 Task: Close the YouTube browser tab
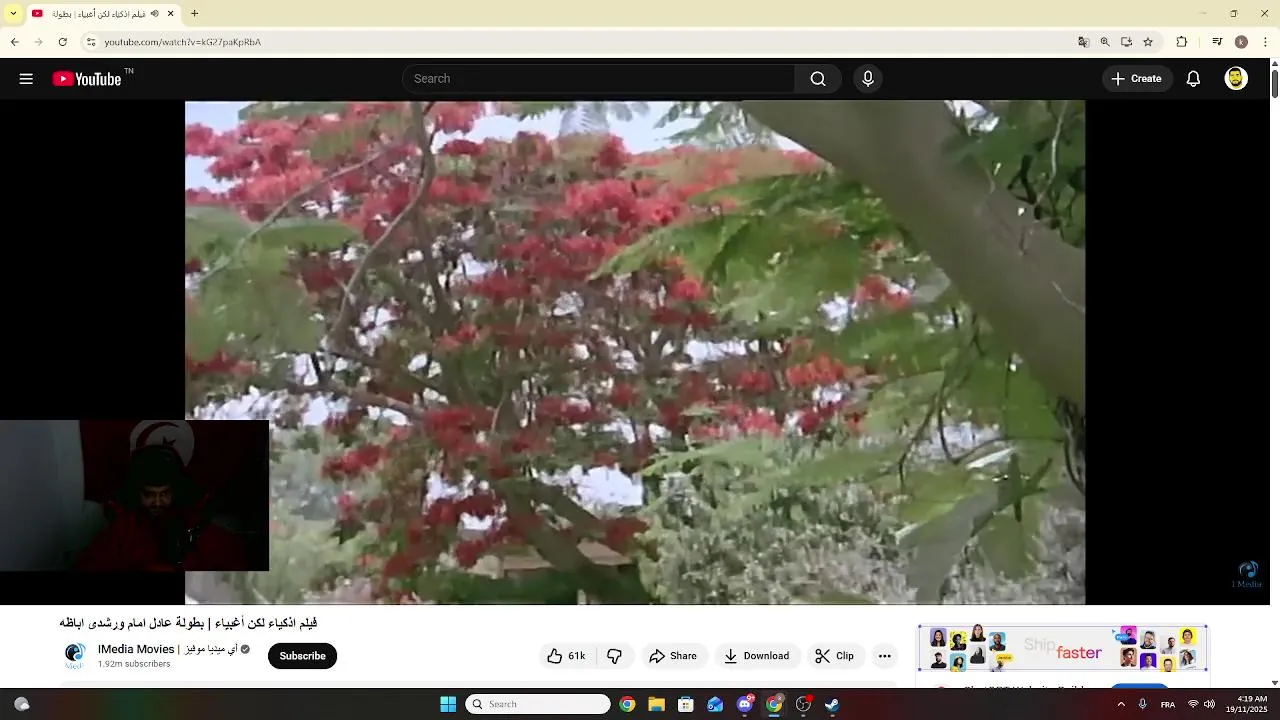click(170, 14)
